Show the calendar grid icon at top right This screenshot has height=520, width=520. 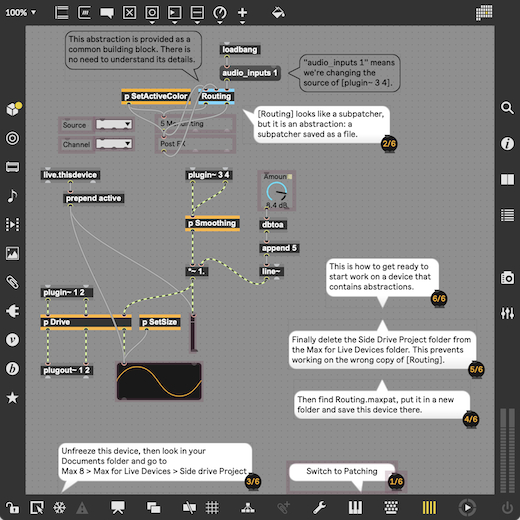(484, 13)
